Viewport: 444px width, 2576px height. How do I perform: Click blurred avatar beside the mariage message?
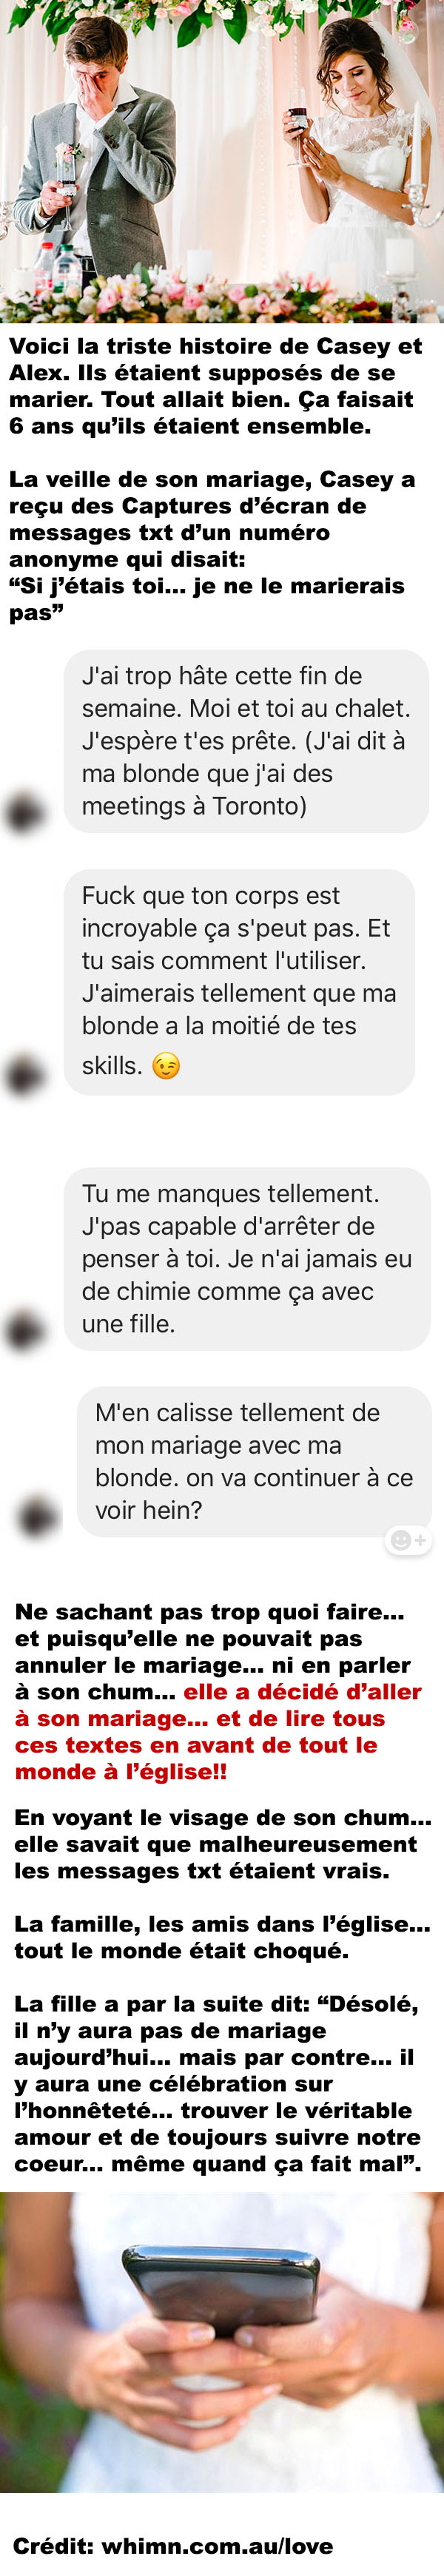coord(38,1517)
